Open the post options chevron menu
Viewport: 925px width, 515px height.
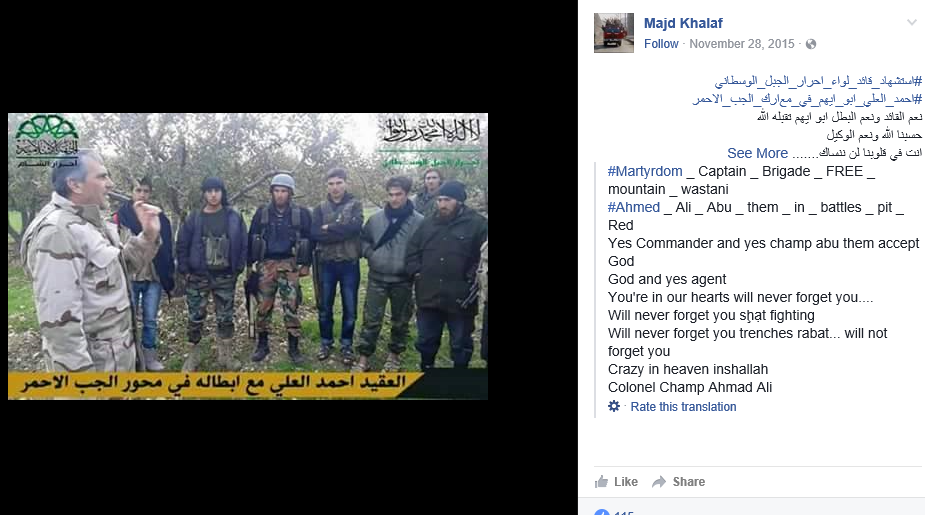(x=911, y=23)
